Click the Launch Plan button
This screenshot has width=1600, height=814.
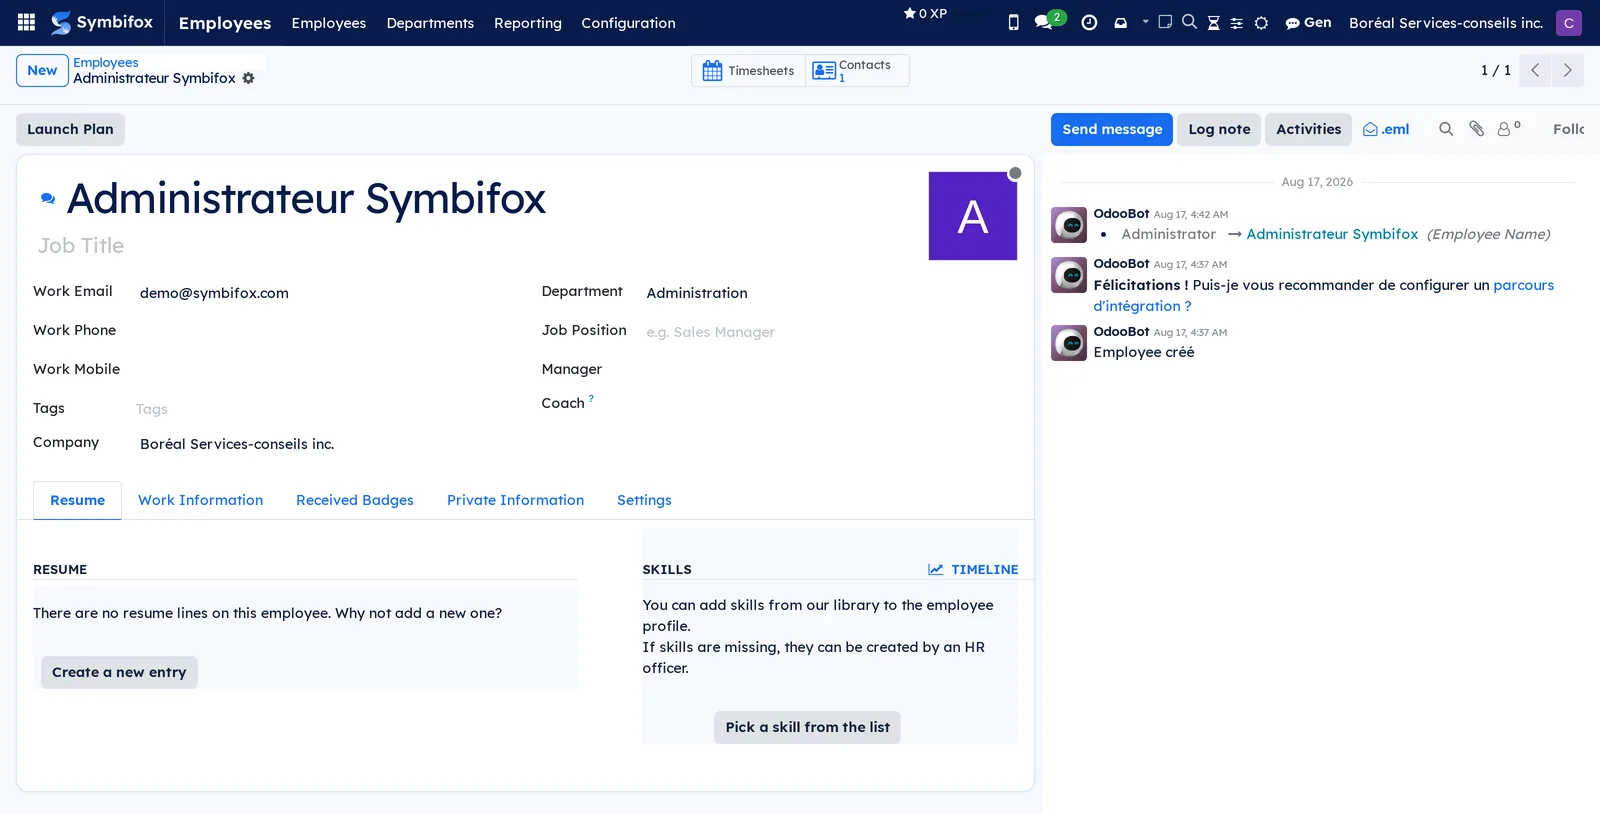(70, 129)
